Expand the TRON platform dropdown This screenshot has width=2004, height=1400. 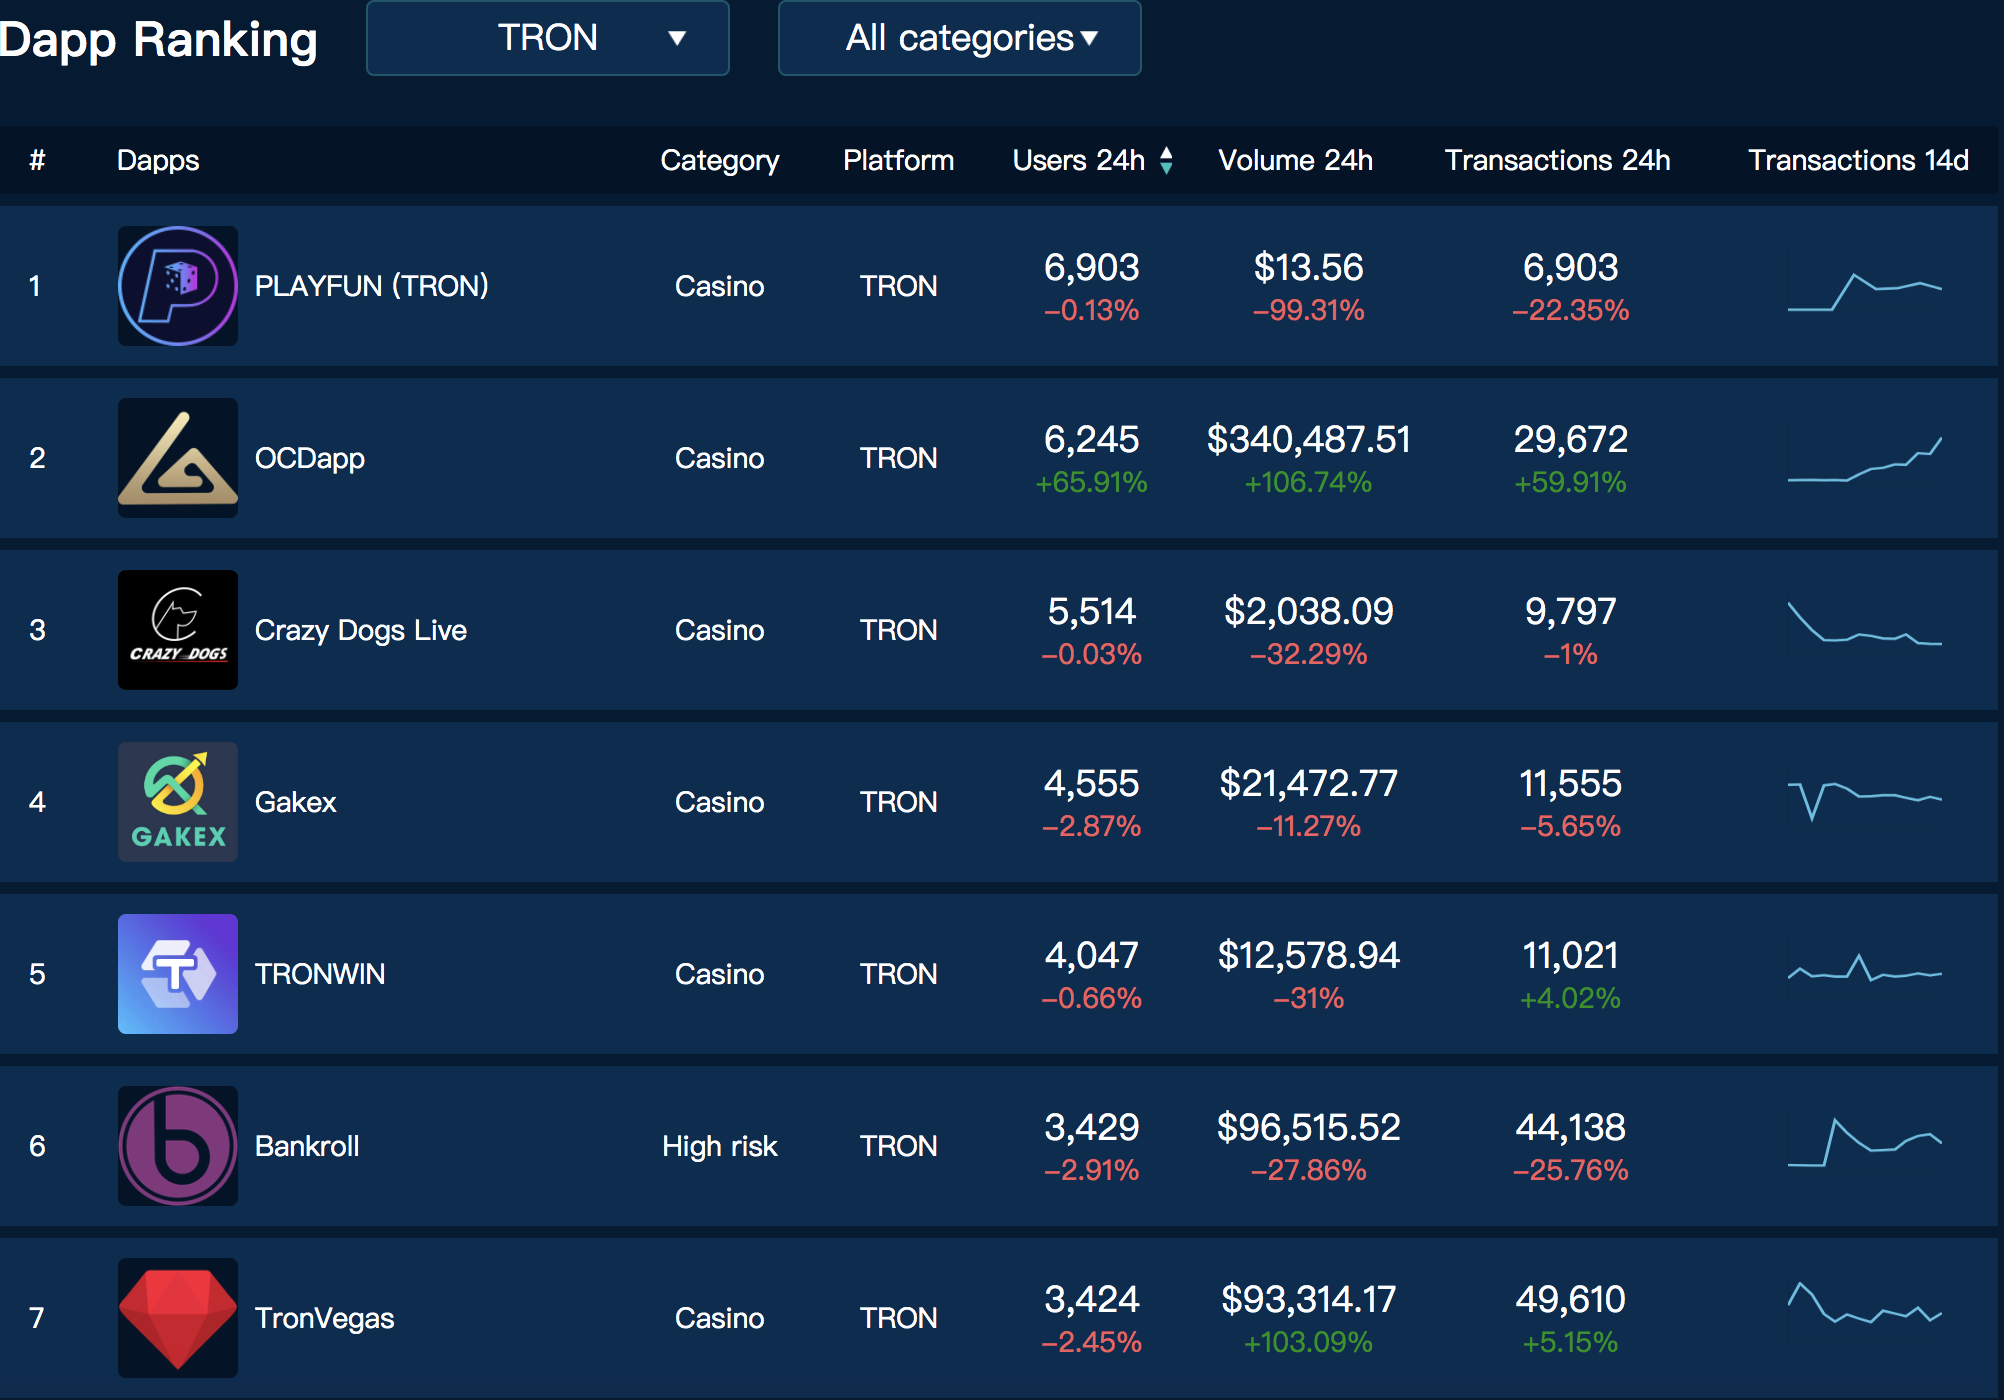tap(548, 38)
